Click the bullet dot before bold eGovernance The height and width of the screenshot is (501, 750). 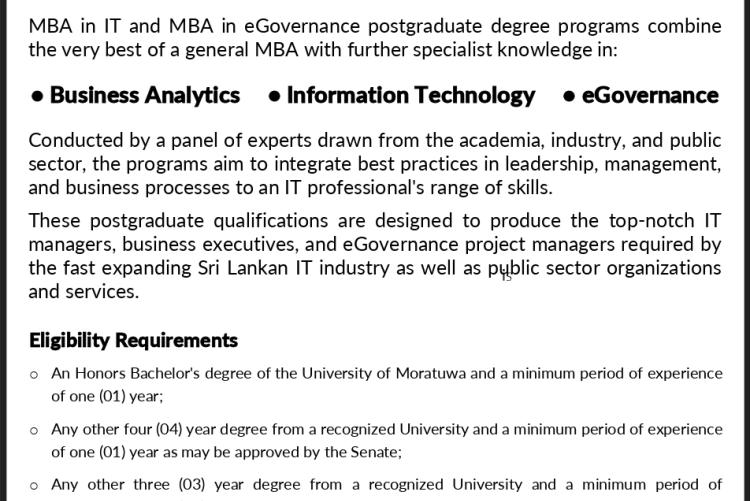pos(569,97)
